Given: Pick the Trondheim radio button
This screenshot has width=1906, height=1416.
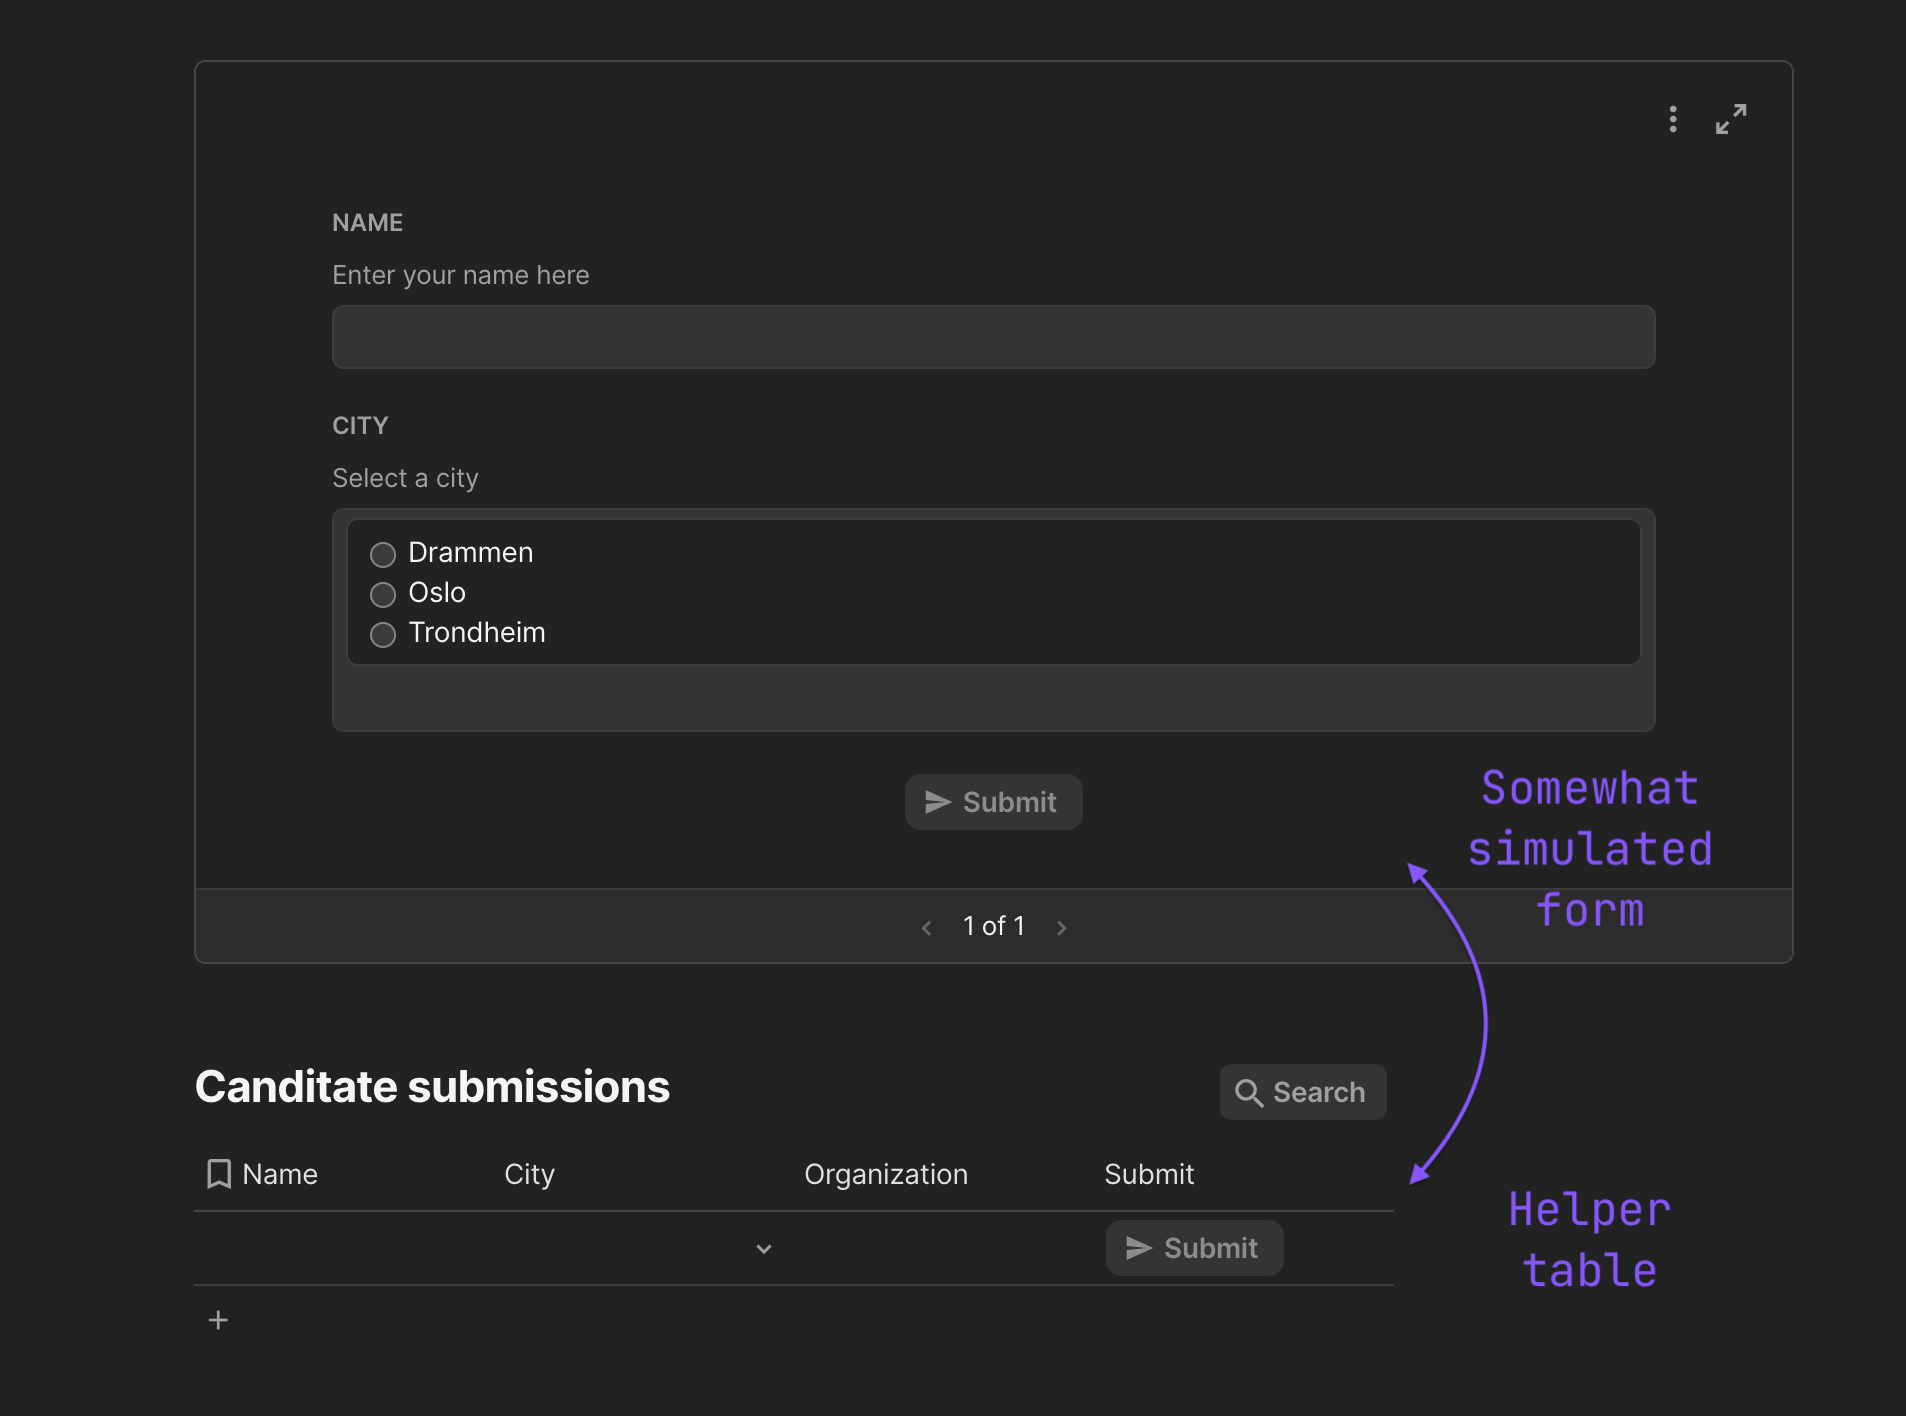Looking at the screenshot, I should 383,634.
